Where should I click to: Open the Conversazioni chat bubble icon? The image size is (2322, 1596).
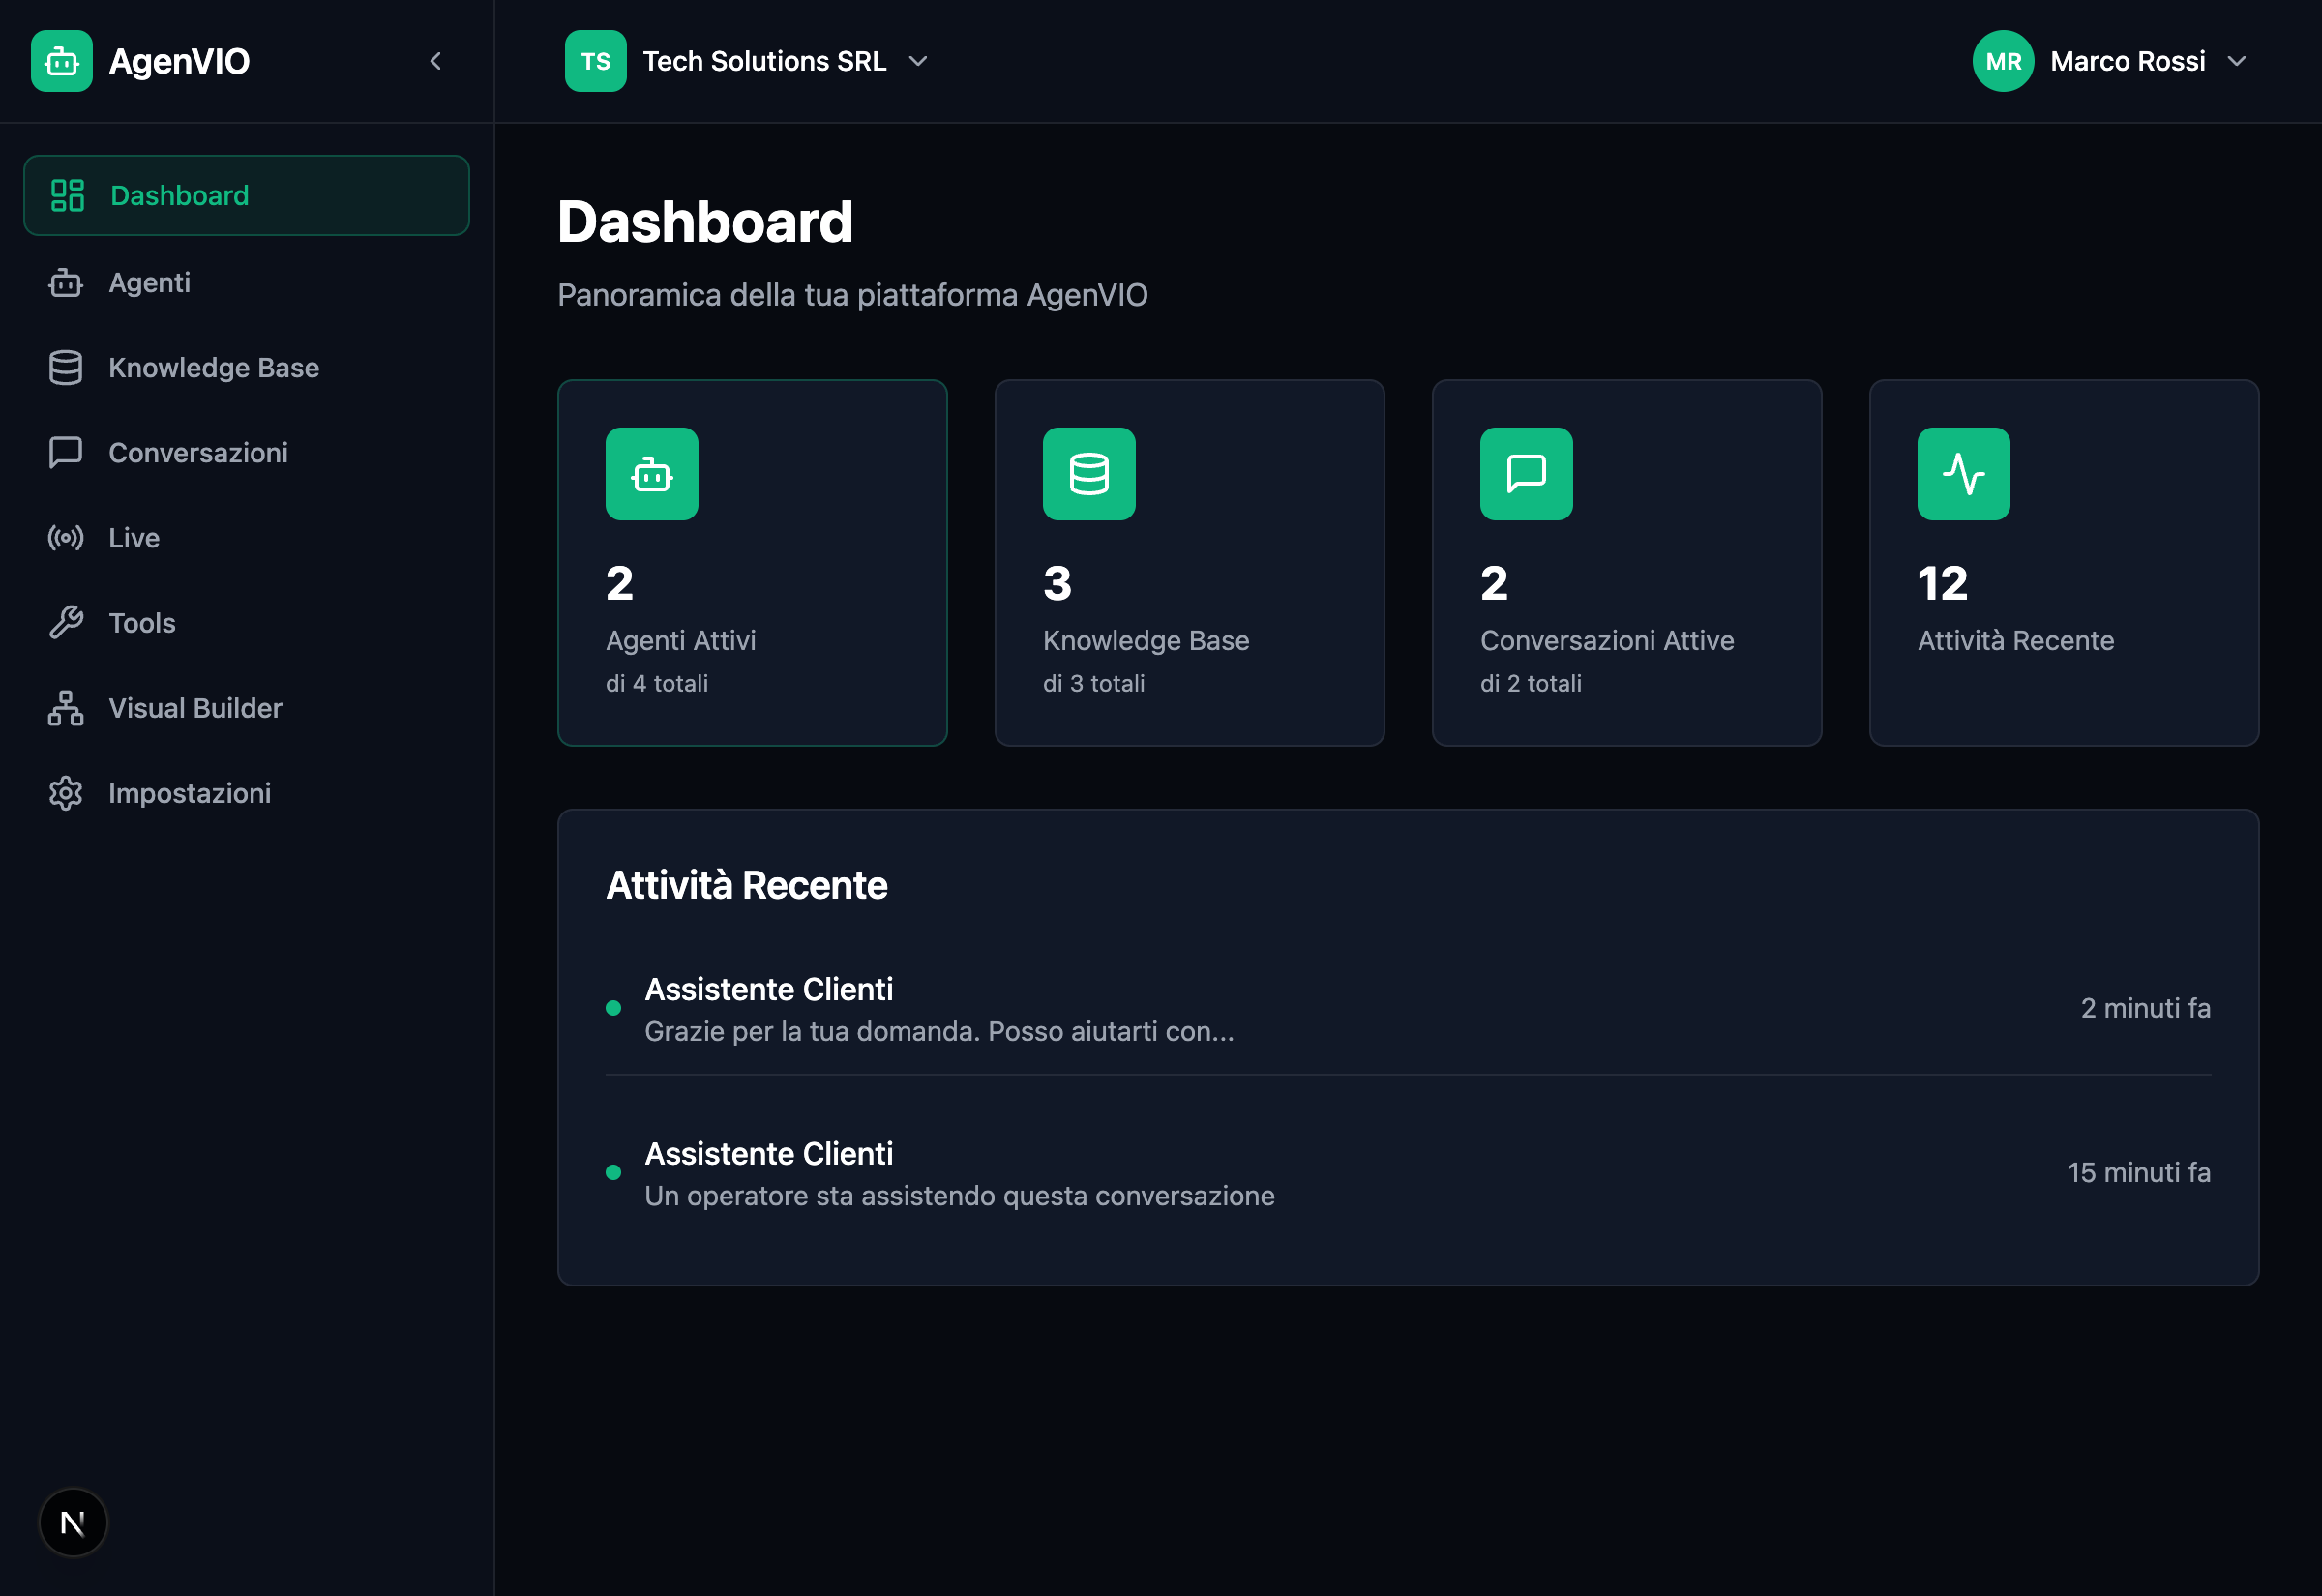[65, 452]
